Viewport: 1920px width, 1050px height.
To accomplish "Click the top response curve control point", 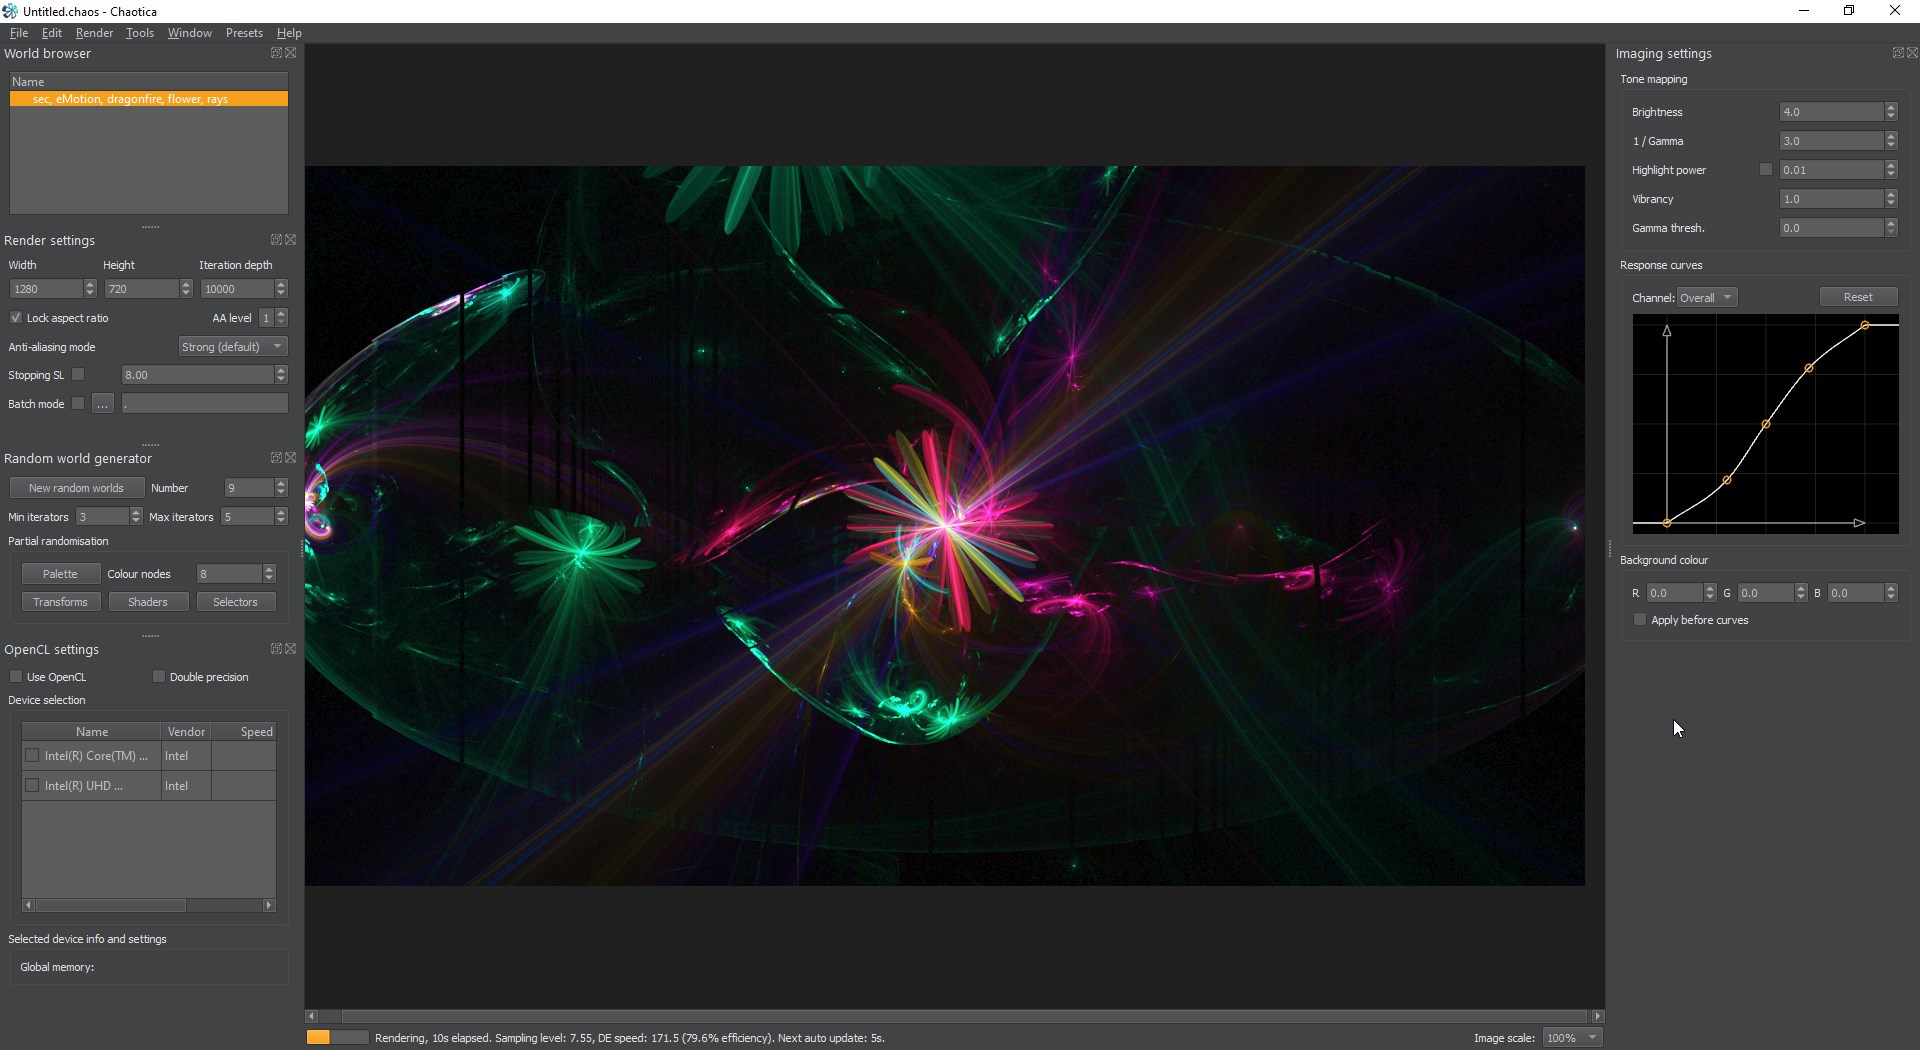I will 1865,326.
